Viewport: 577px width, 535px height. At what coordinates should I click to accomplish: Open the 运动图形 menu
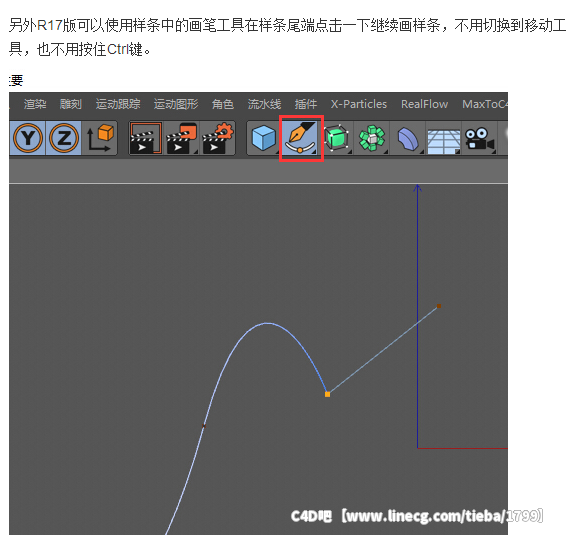point(176,104)
